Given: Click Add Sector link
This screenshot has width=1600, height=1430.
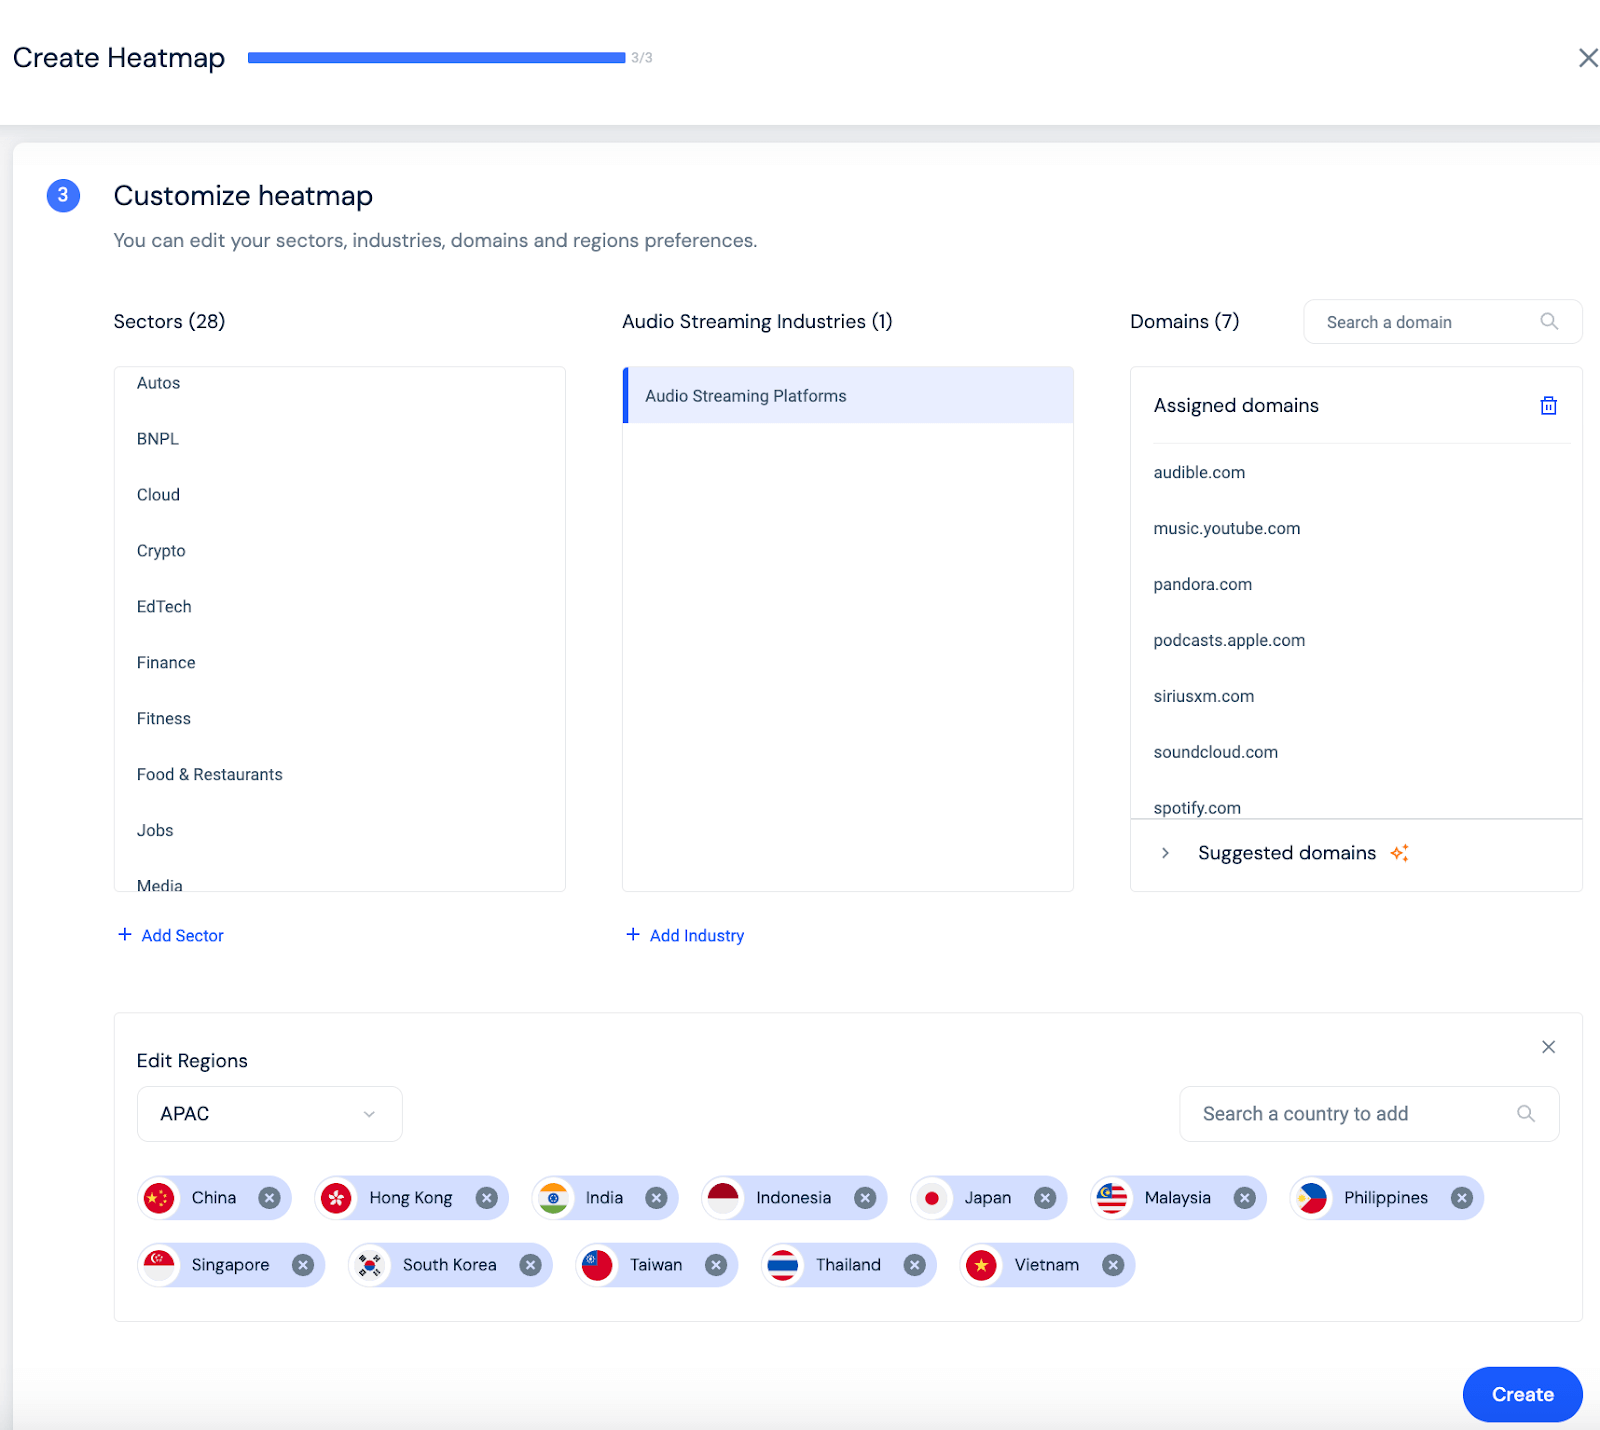Looking at the screenshot, I should [171, 935].
